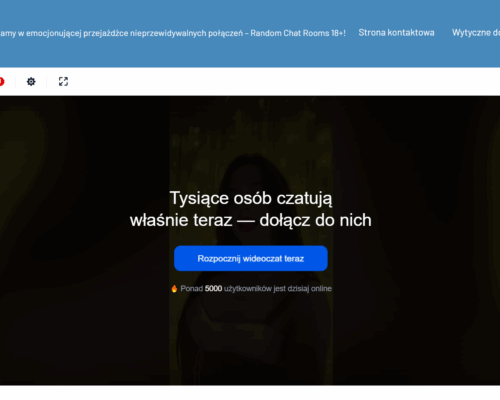The height and width of the screenshot is (400, 500).
Task: Click the heading 'Tysiące osób czatują'
Action: coord(251,198)
